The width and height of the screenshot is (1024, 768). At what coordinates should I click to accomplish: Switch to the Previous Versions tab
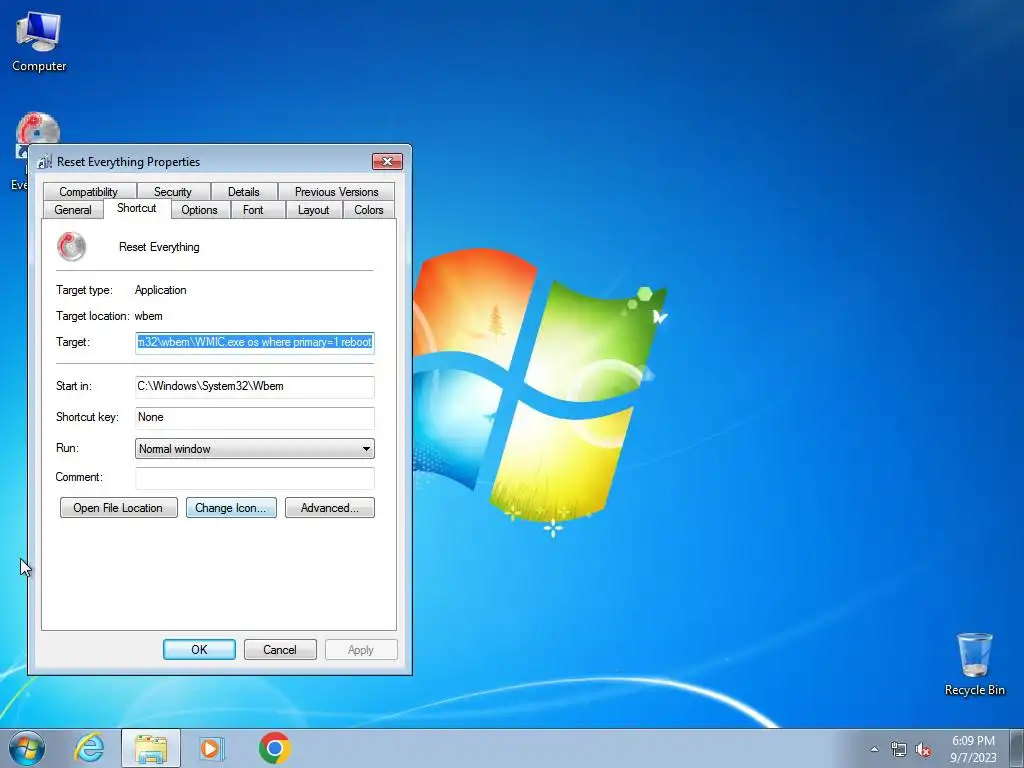click(x=336, y=191)
